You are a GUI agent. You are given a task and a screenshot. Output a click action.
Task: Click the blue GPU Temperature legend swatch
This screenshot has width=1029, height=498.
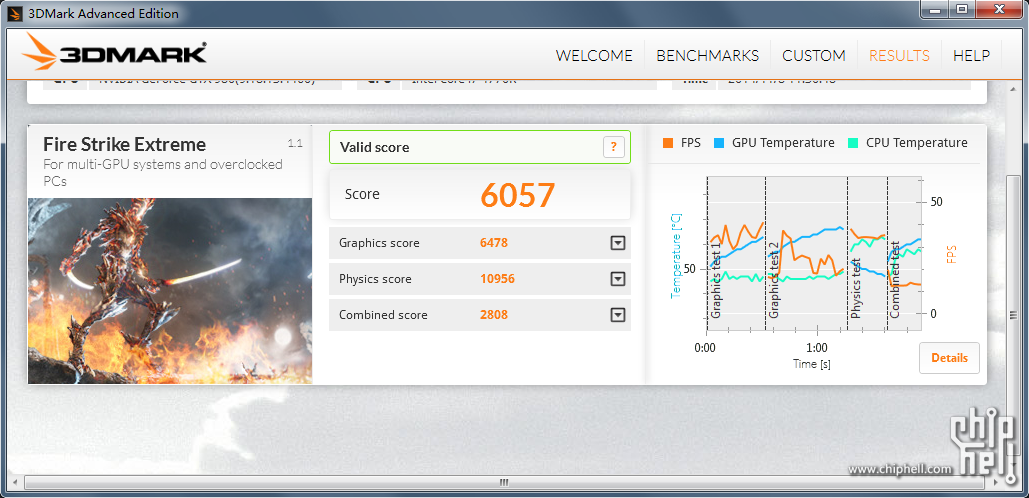[719, 143]
